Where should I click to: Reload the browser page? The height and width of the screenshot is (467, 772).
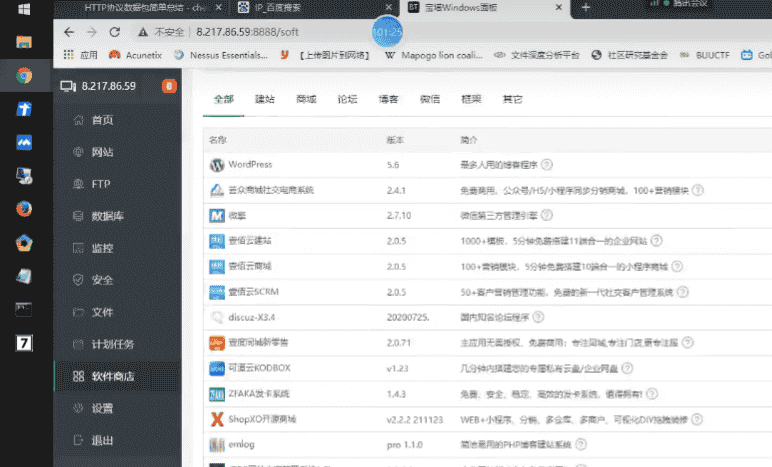pyautogui.click(x=115, y=32)
